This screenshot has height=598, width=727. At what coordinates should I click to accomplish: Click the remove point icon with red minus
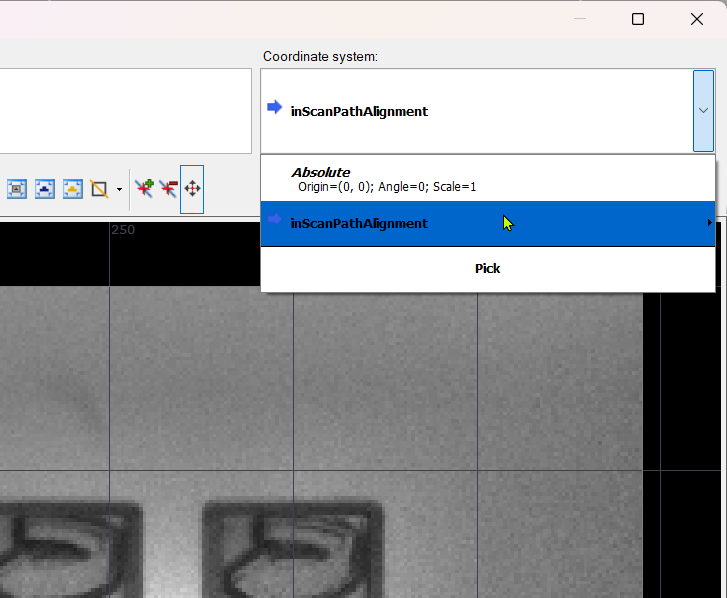pos(168,188)
